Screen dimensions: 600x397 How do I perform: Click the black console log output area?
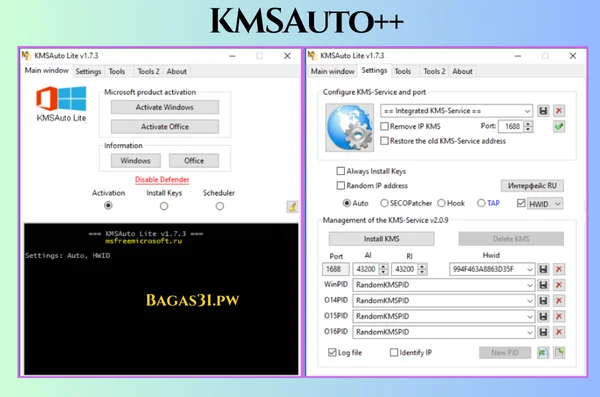click(x=161, y=299)
